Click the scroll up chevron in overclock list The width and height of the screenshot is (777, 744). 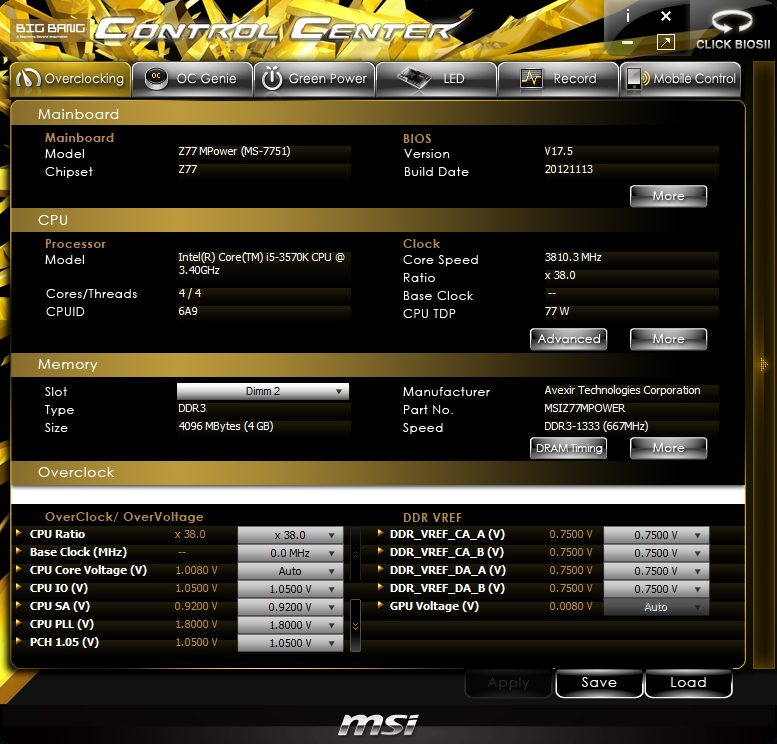tap(355, 554)
